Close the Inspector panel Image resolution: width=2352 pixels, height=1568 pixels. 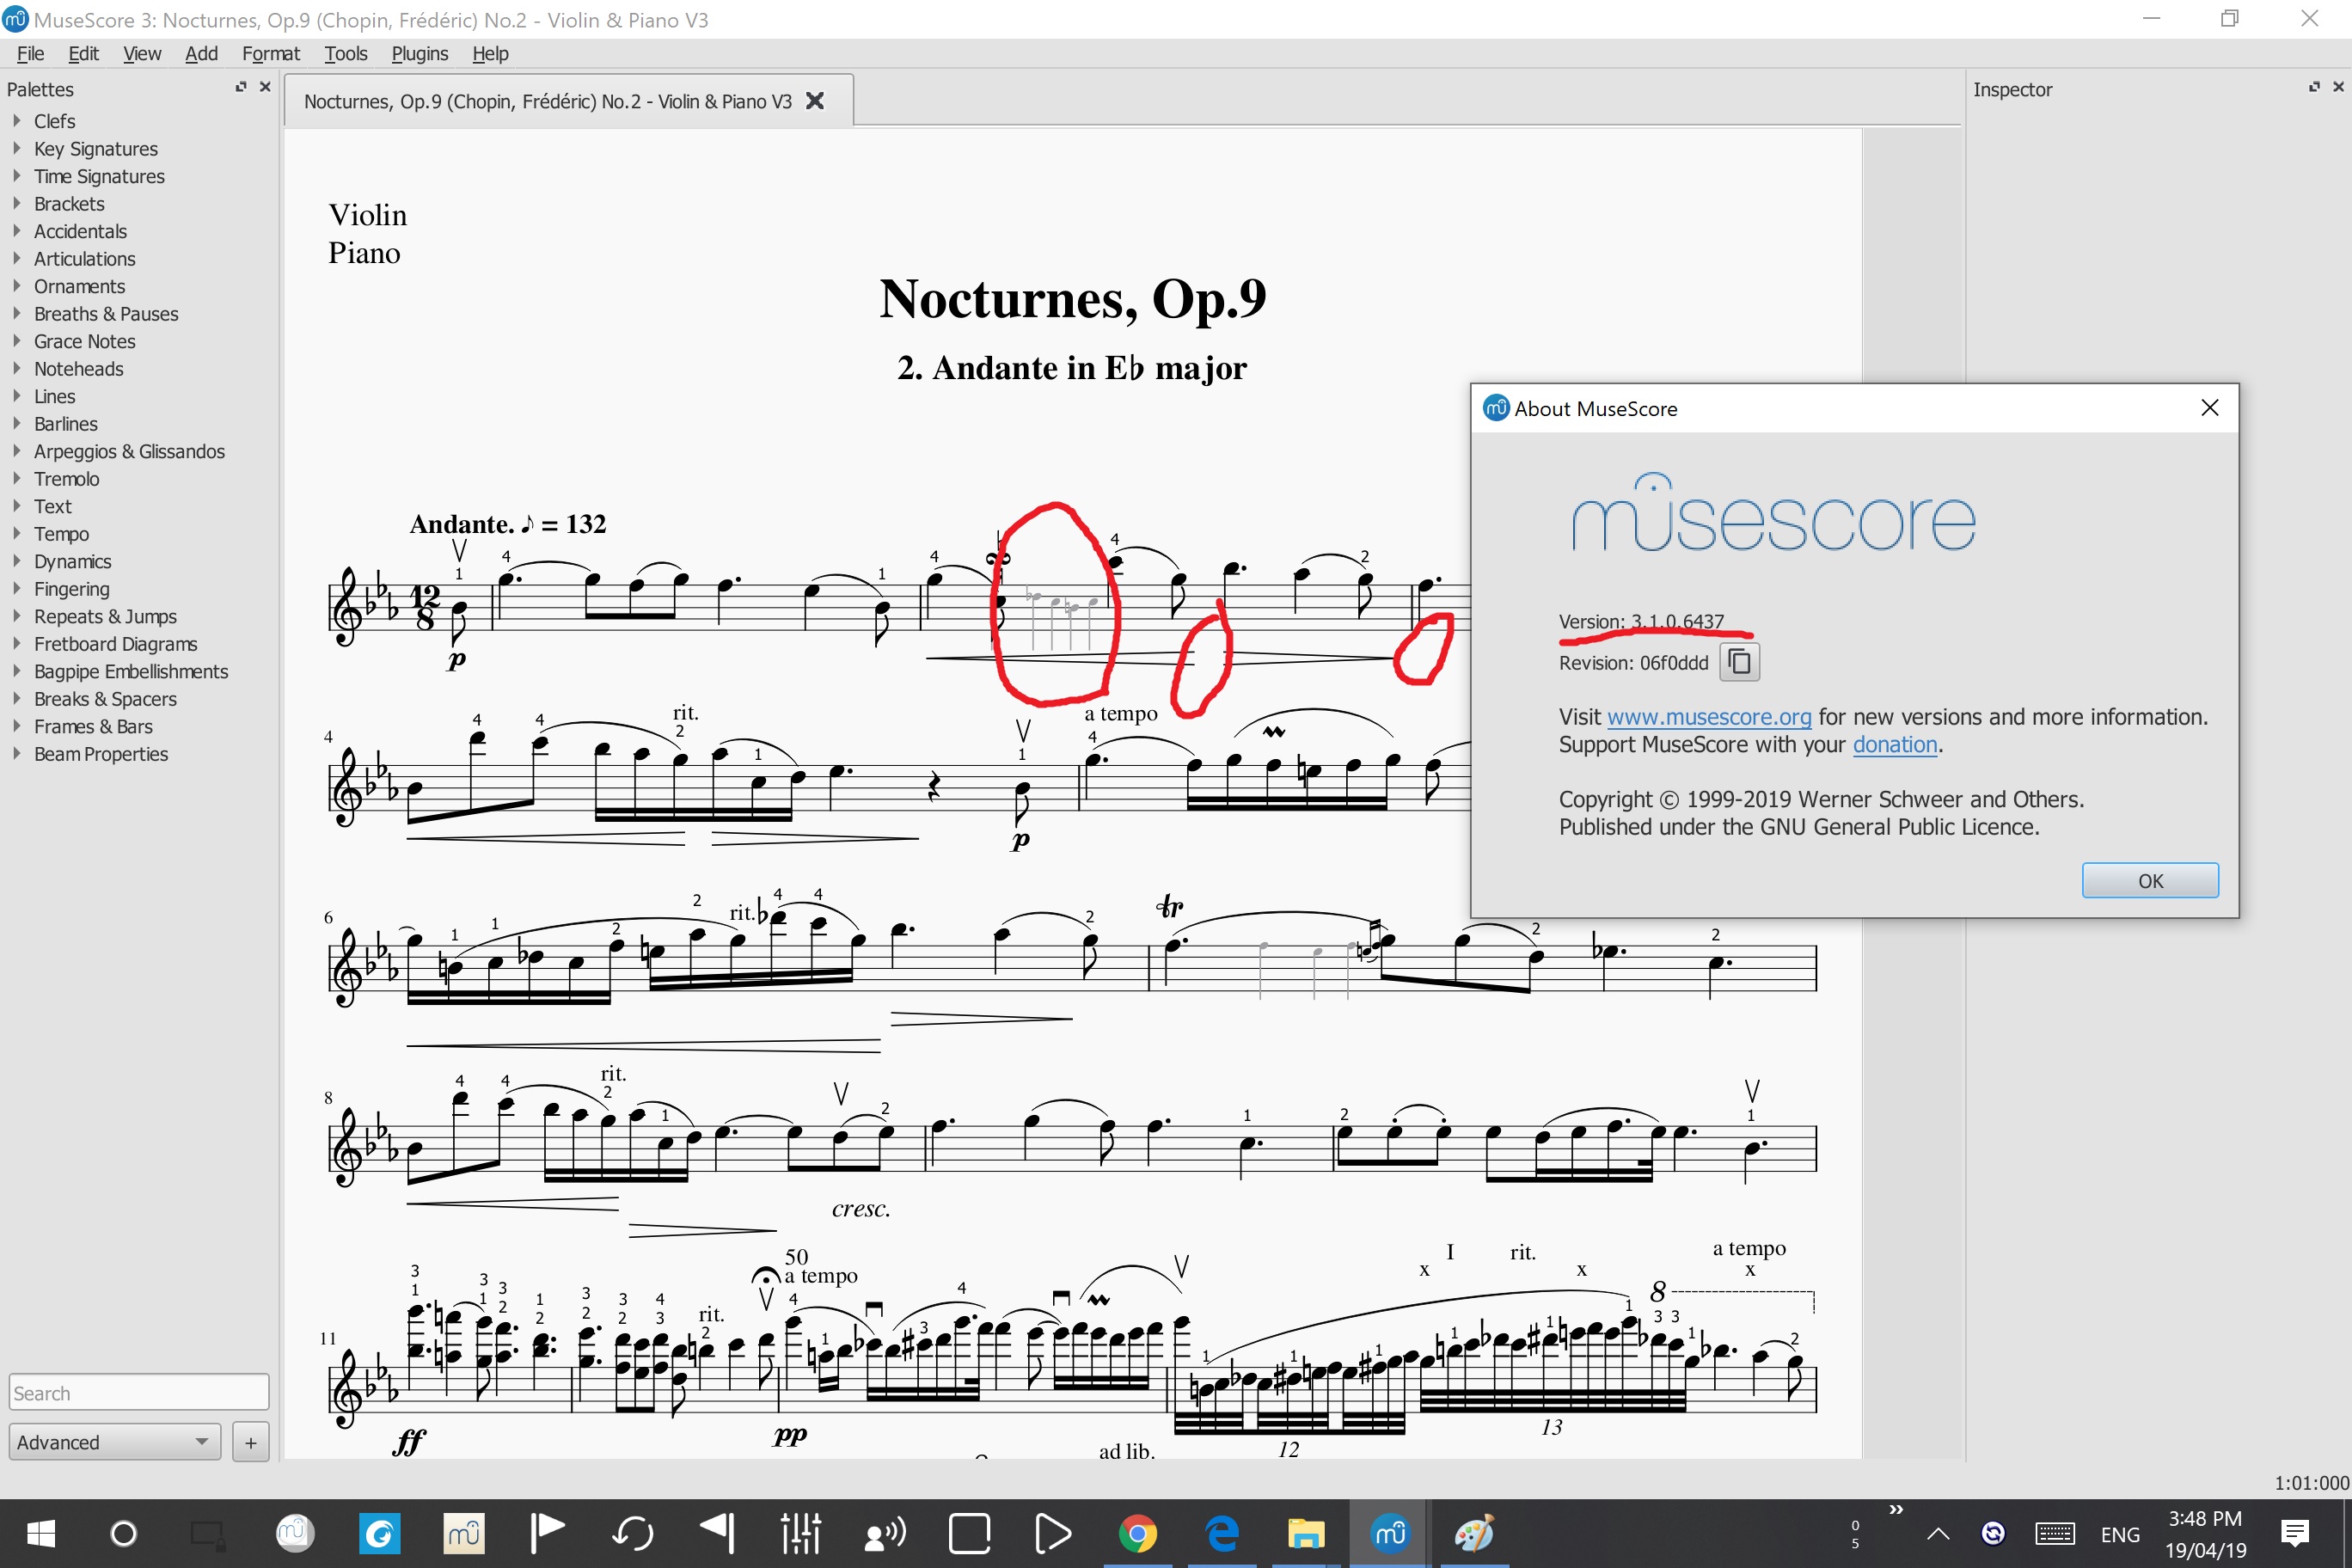2338,87
